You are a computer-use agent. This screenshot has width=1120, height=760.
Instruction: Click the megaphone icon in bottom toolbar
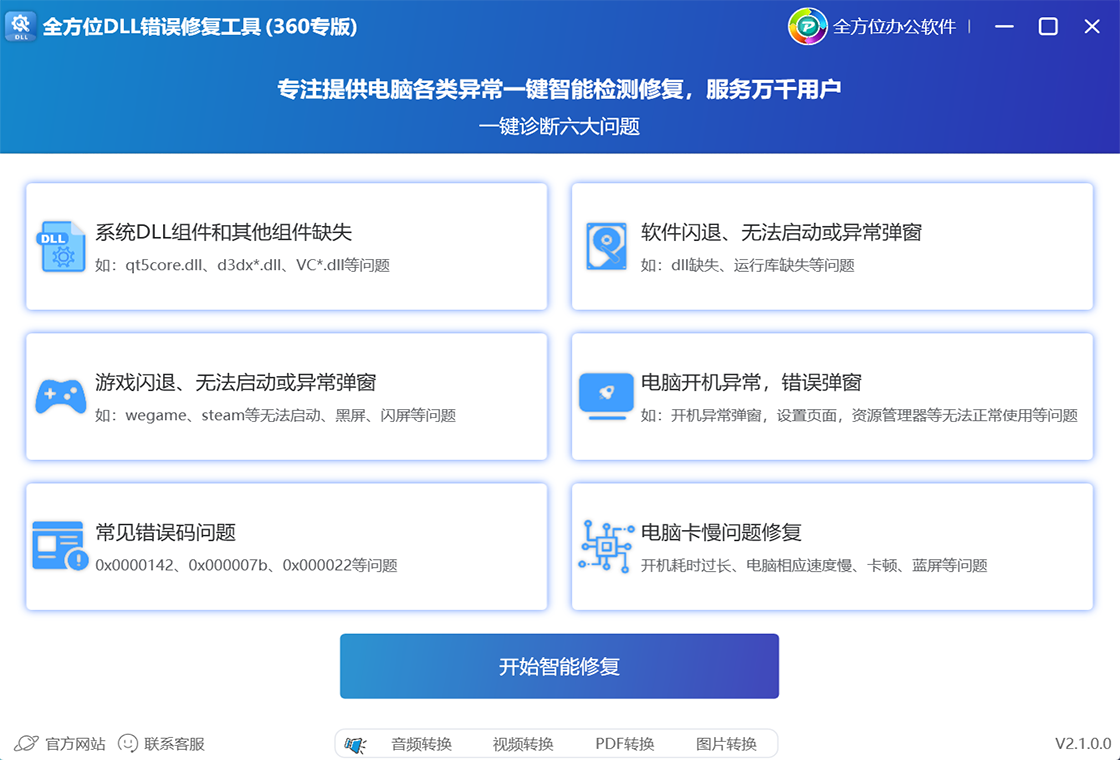(355, 744)
